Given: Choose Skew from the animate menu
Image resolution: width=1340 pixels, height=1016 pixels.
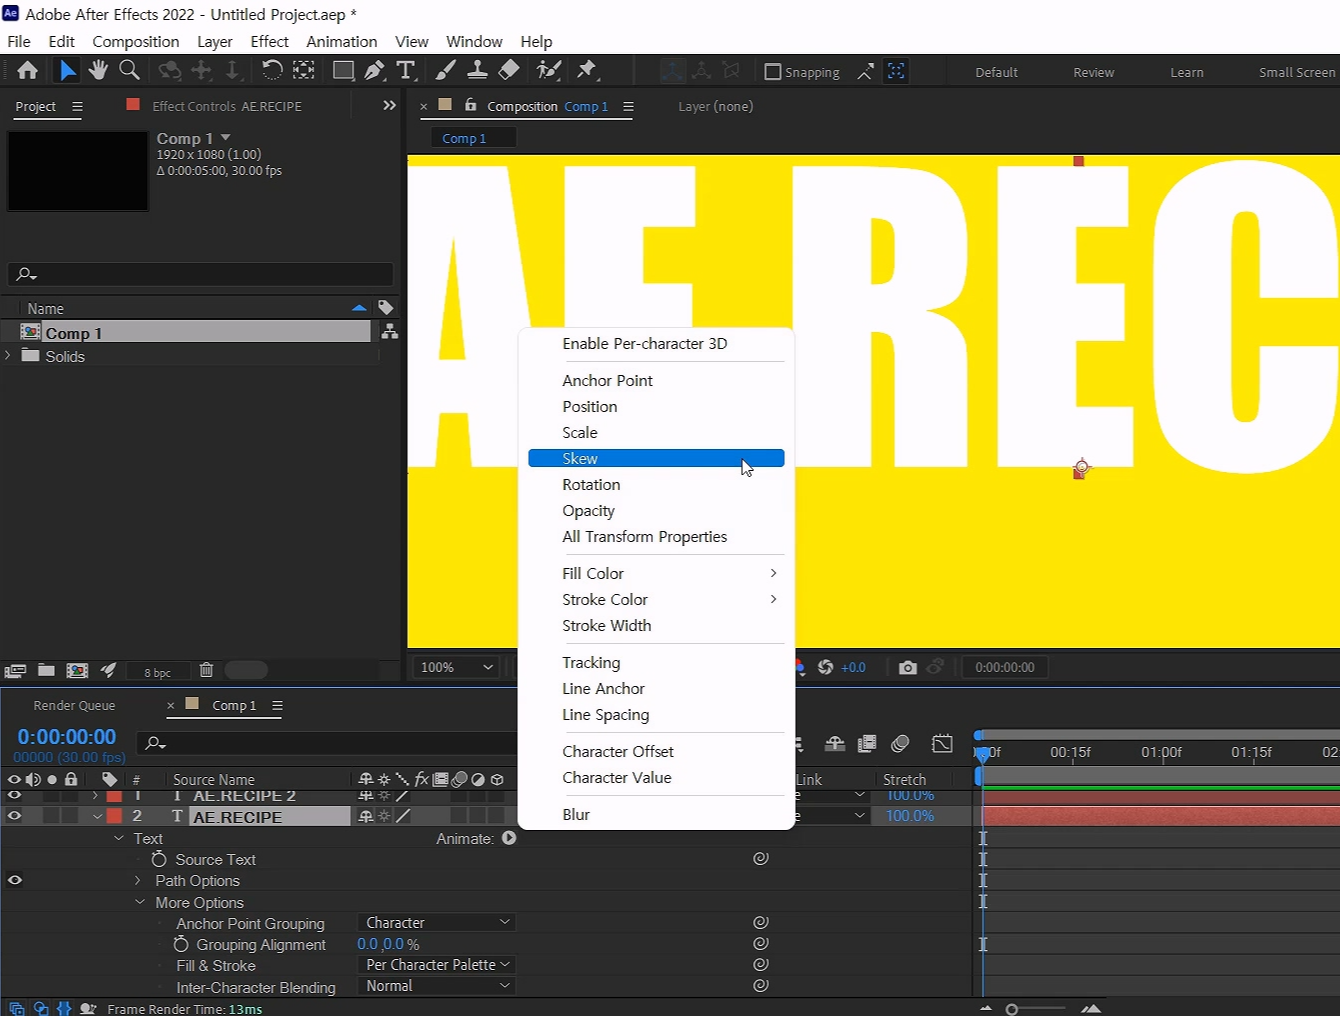Looking at the screenshot, I should click(x=656, y=458).
